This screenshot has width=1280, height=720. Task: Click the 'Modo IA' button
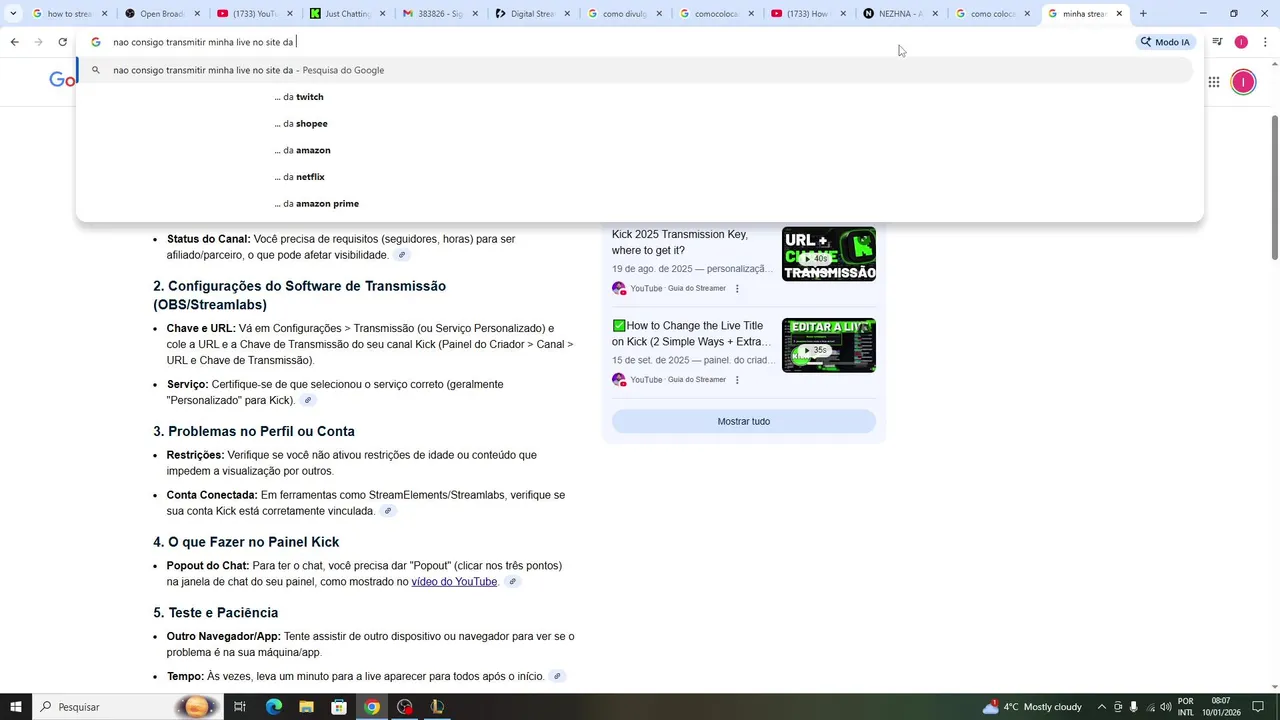pyautogui.click(x=1165, y=42)
